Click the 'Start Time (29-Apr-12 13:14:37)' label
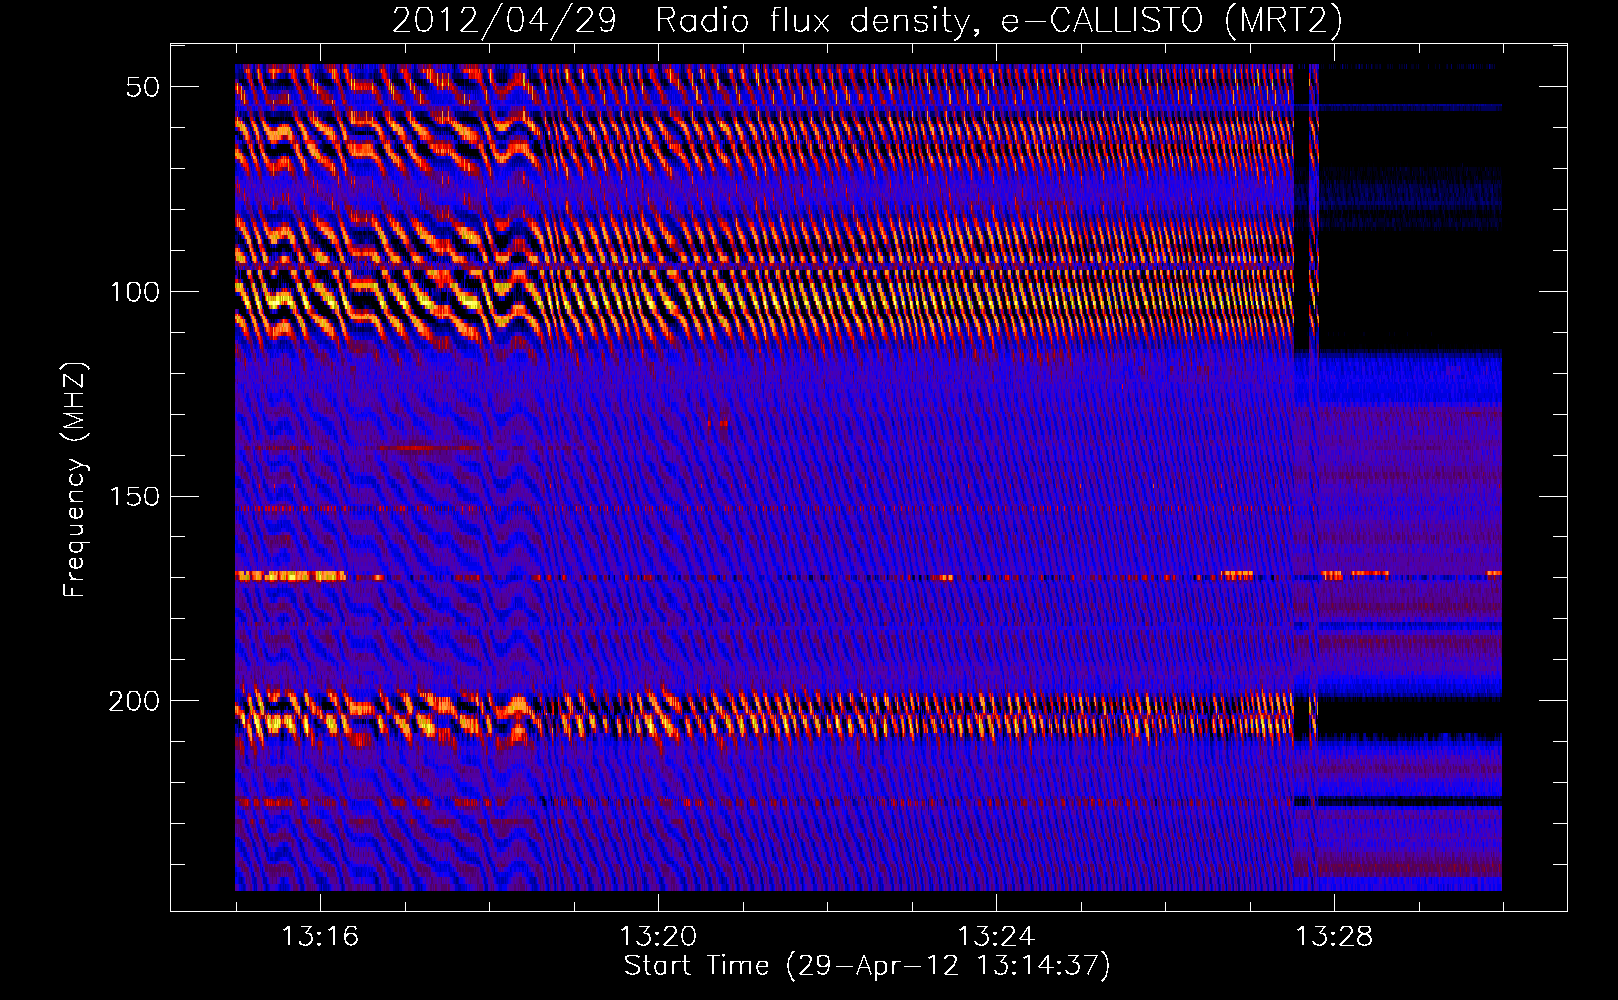 click(867, 966)
